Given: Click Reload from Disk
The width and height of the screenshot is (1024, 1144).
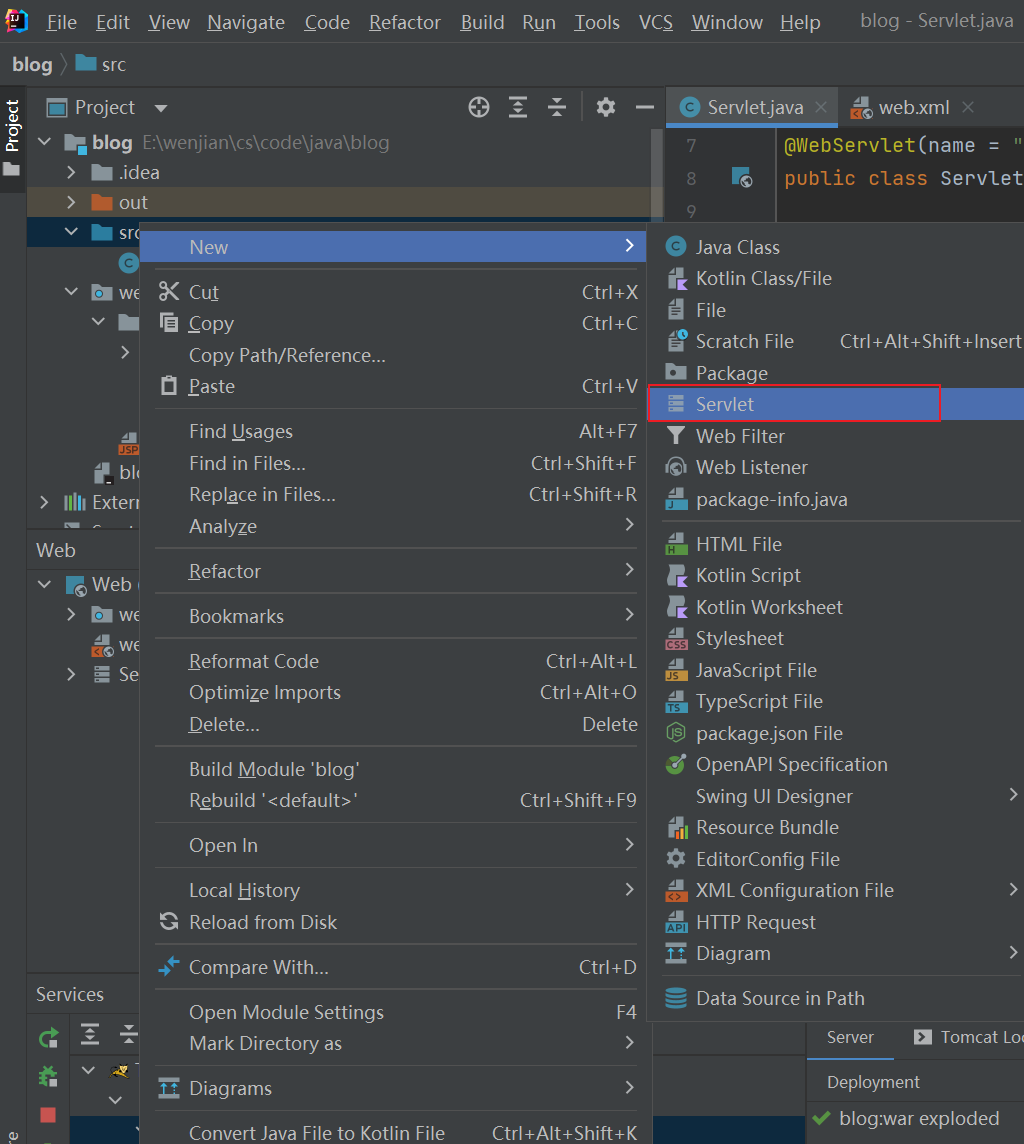Looking at the screenshot, I should point(395,922).
